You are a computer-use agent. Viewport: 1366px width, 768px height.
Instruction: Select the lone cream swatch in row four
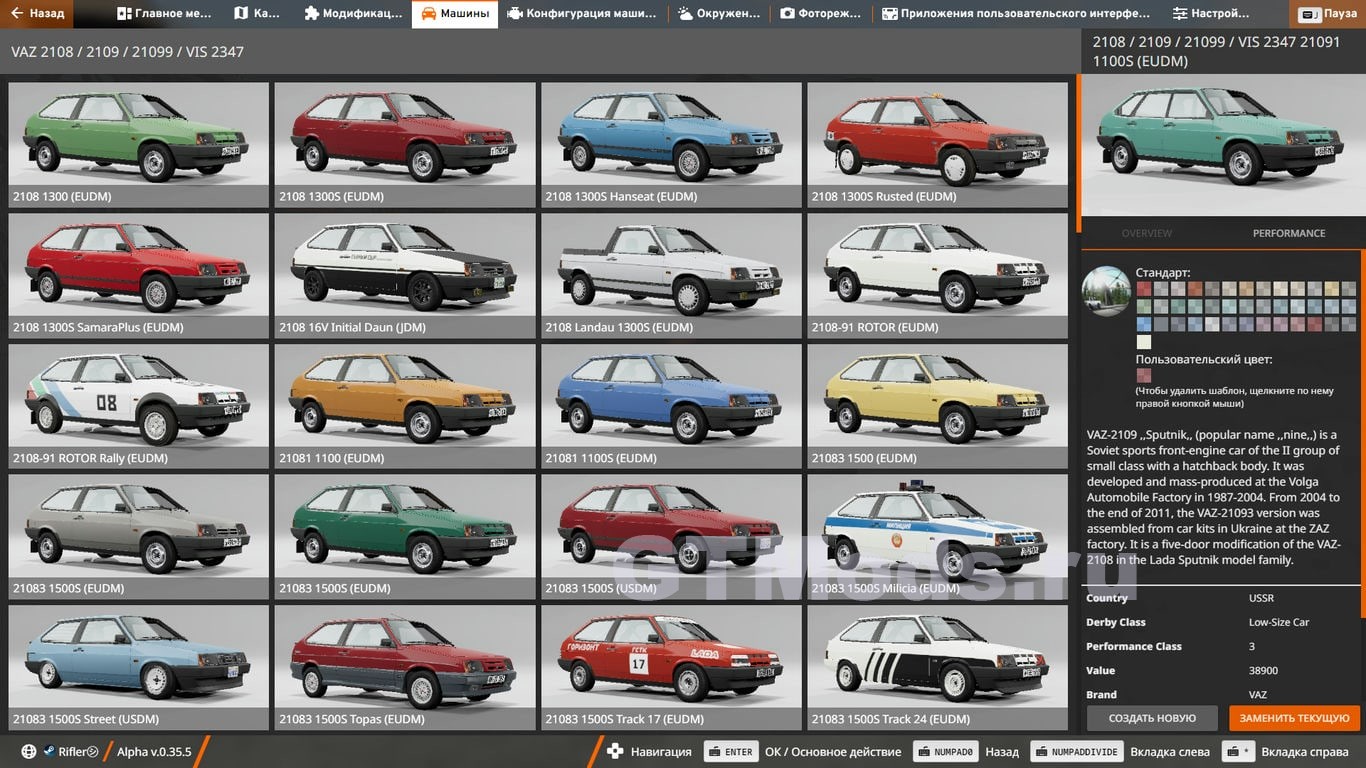(x=1143, y=342)
